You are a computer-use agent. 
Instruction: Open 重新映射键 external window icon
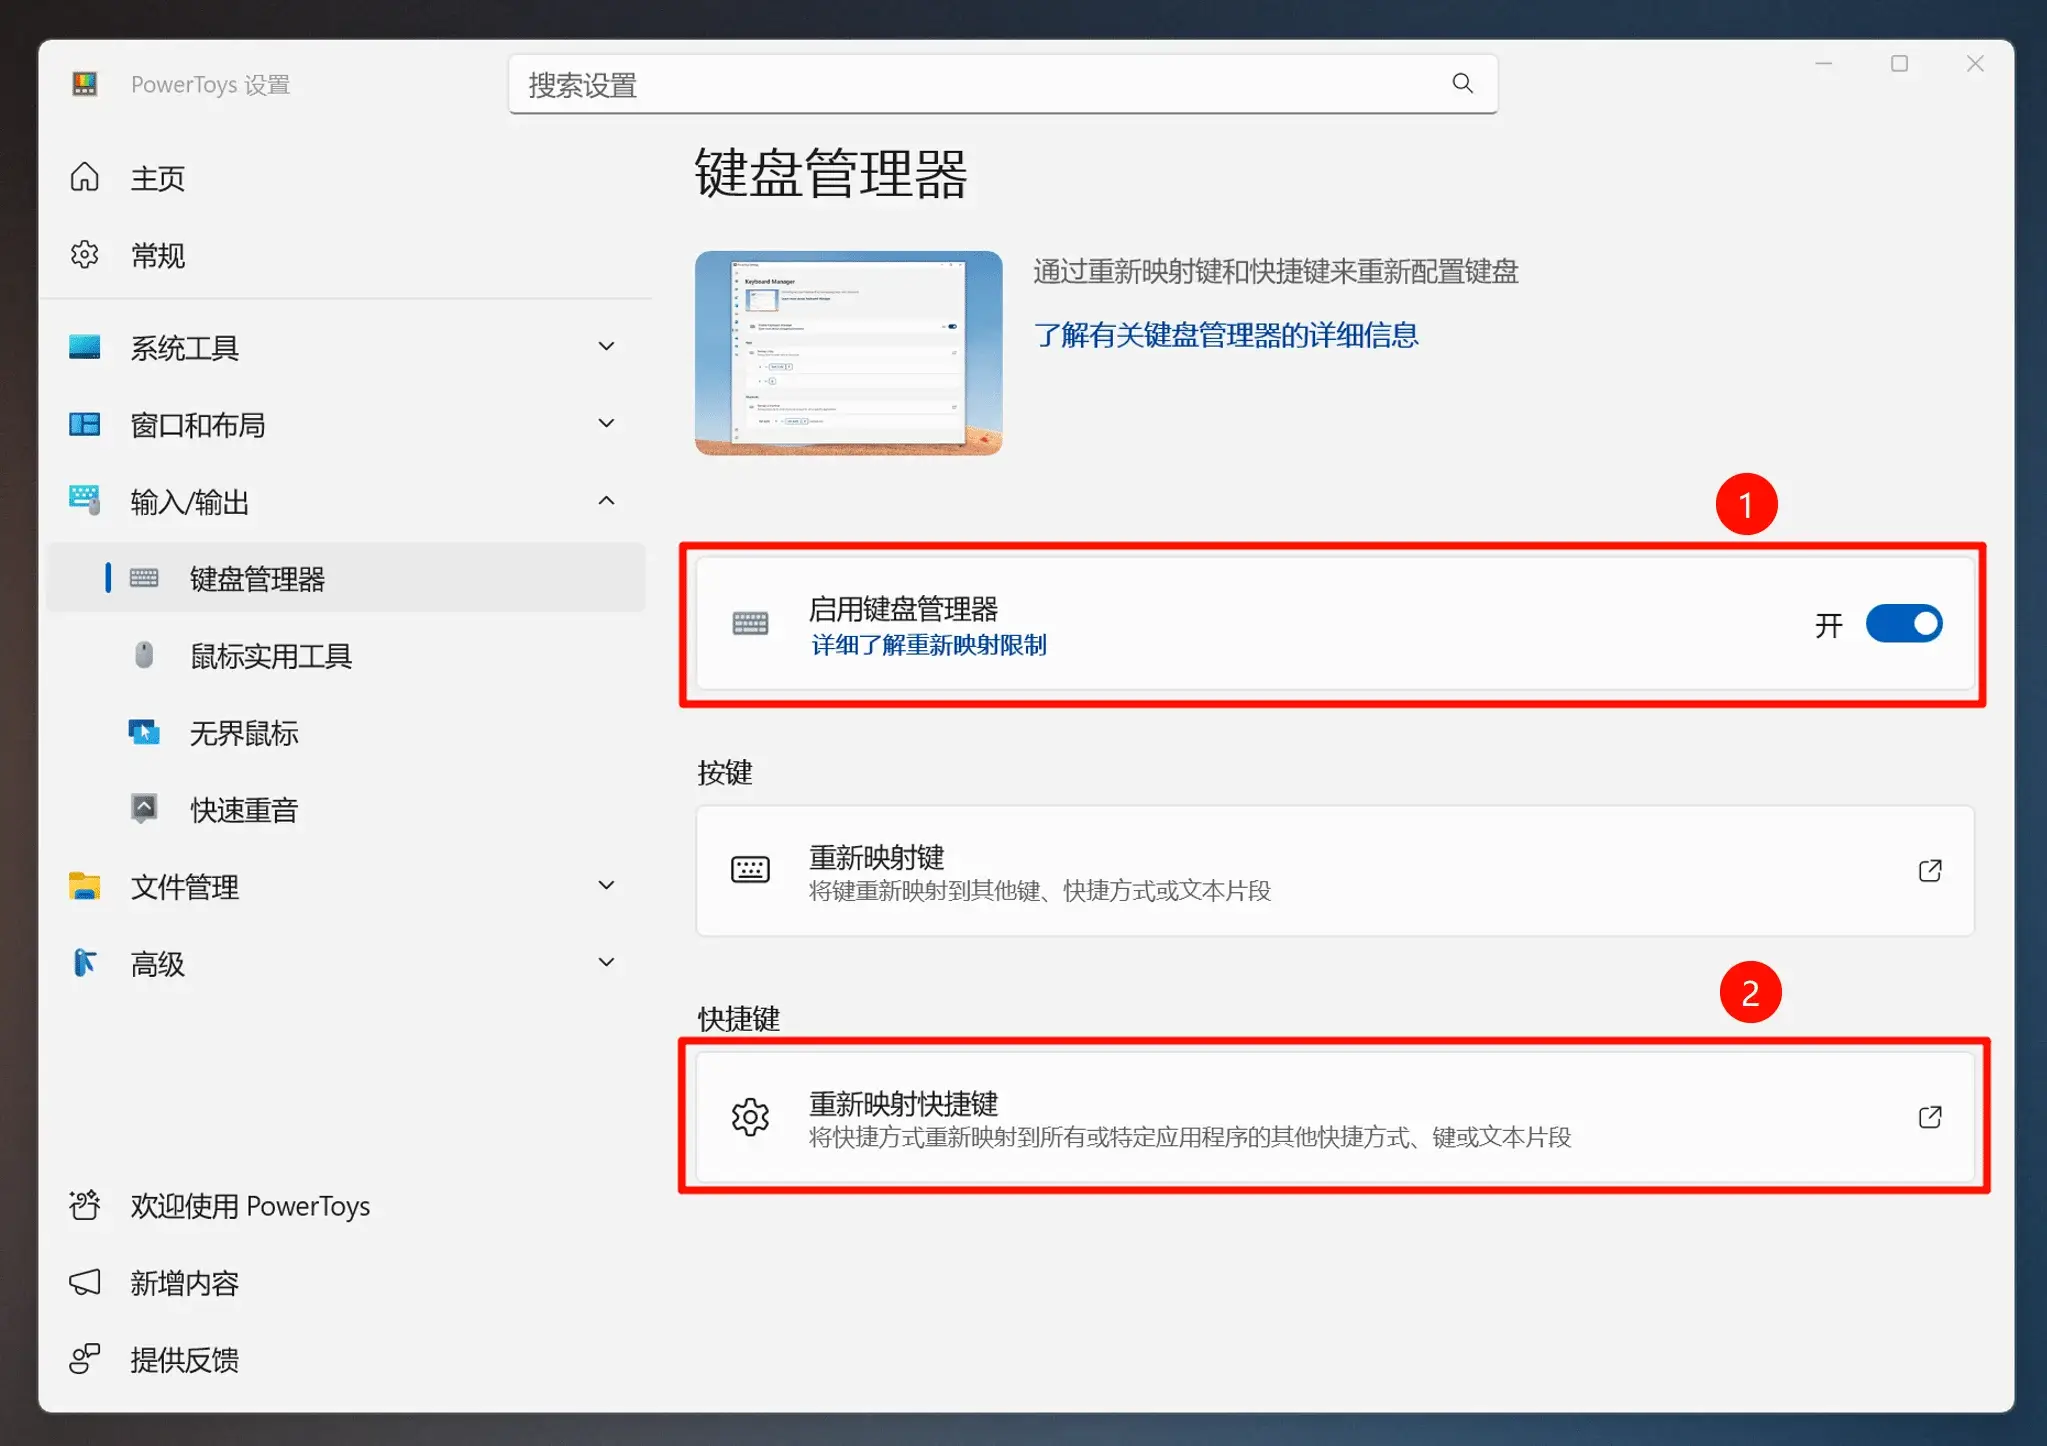(1930, 870)
